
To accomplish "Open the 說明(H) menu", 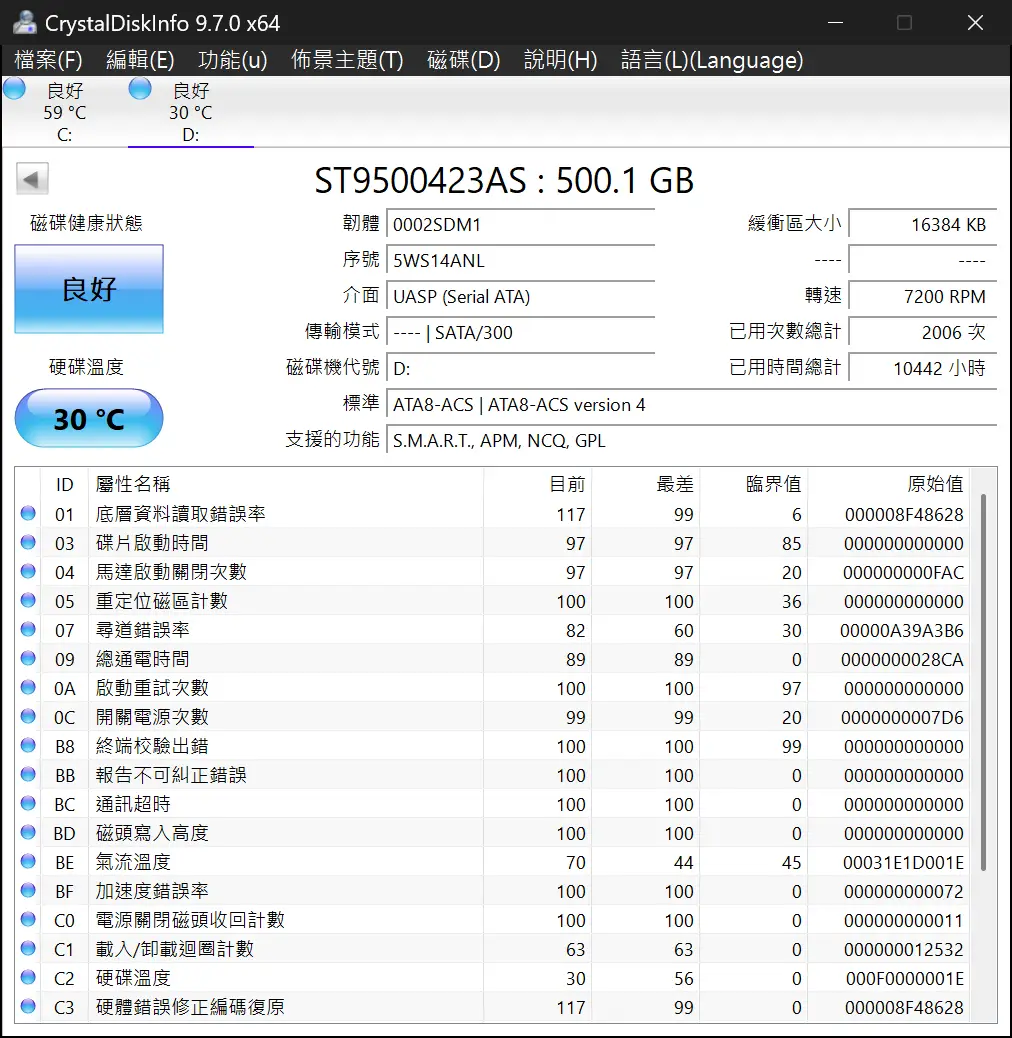I will 561,60.
